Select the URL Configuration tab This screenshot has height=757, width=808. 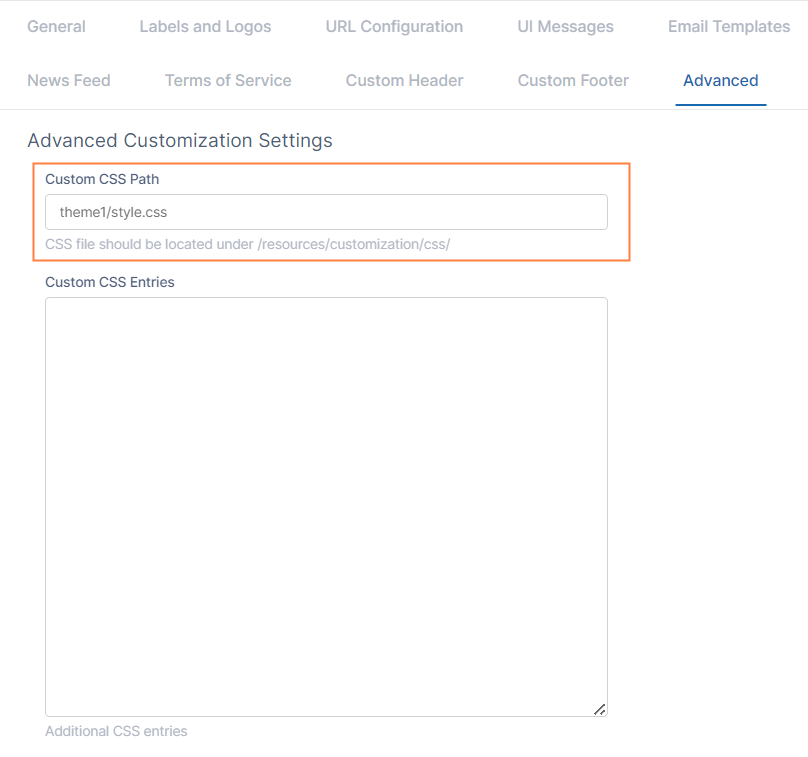coord(393,26)
